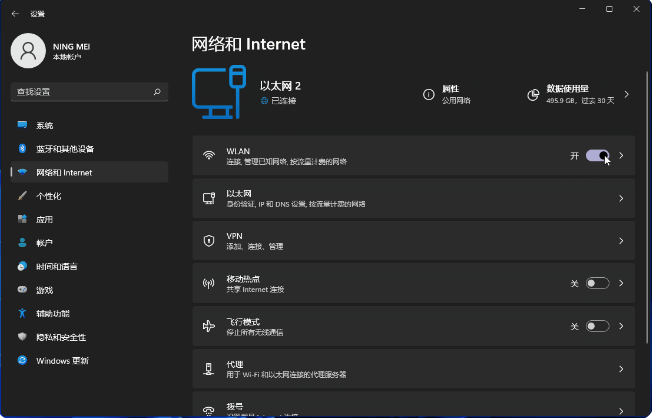Screen dimensions: 652x418
Task: Click the Bluetooth icon for 蓝牙和其他设备
Action: (22, 149)
